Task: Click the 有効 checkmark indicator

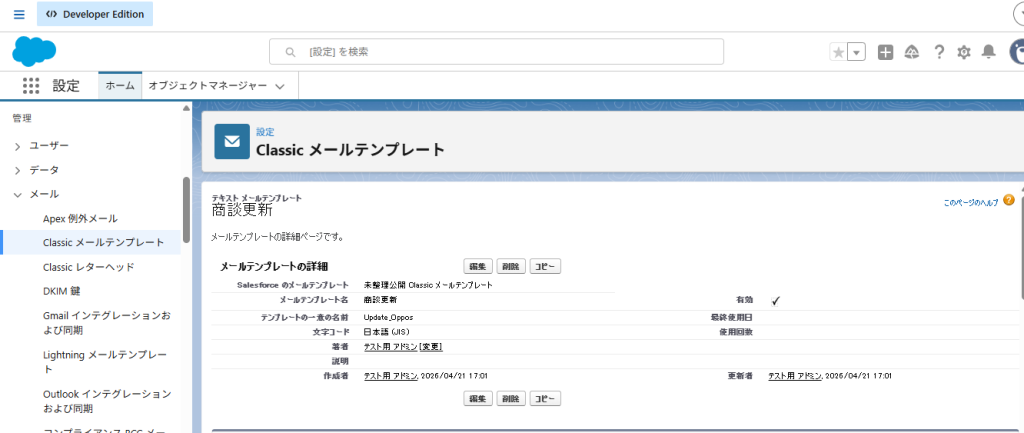Action: click(x=775, y=300)
